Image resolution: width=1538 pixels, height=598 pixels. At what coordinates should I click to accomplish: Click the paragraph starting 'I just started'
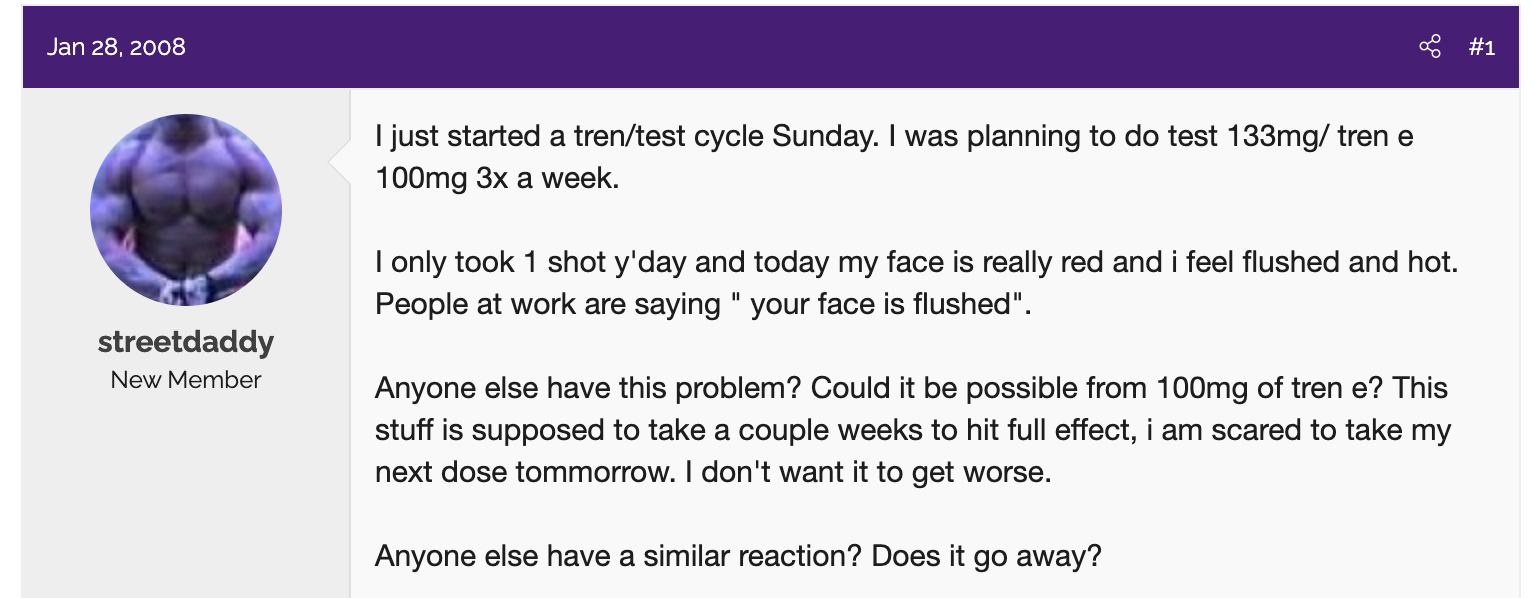click(x=893, y=137)
